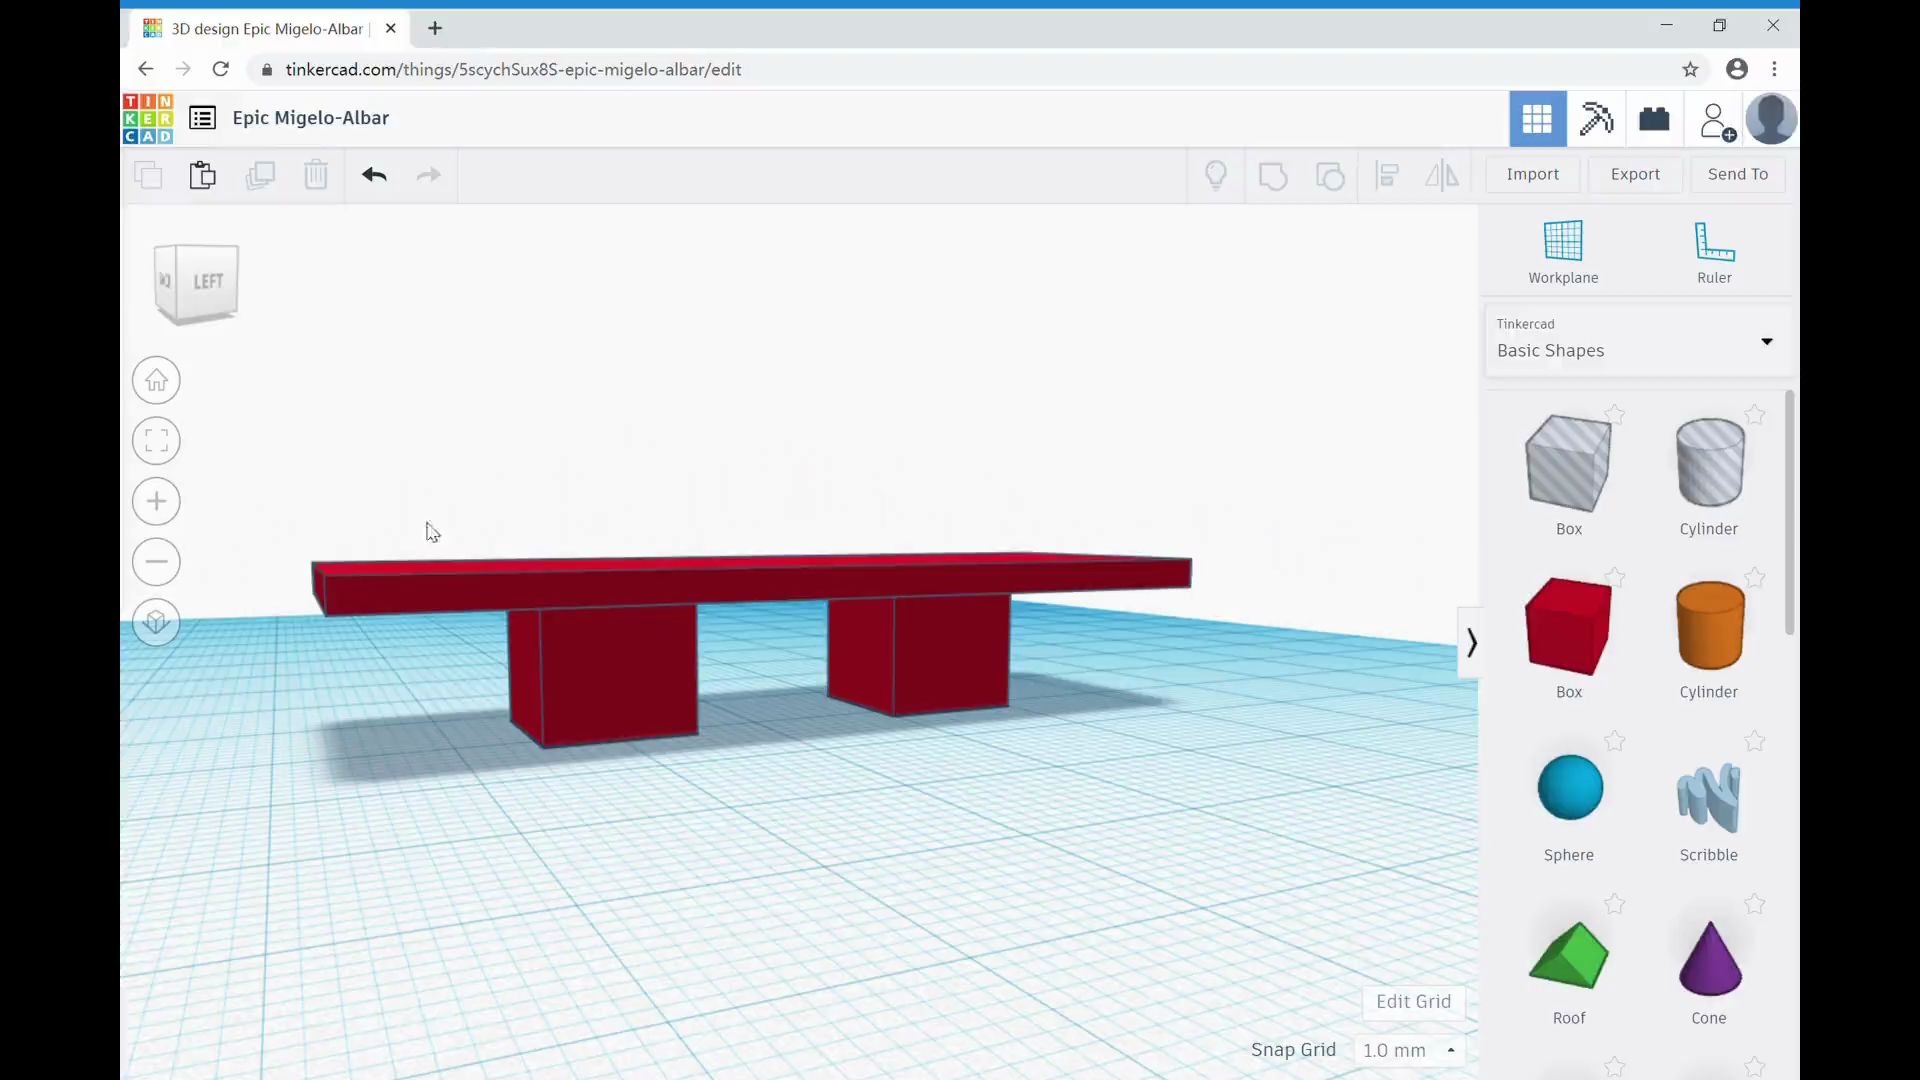Click Fit all in view button
The image size is (1920, 1080).
point(156,441)
